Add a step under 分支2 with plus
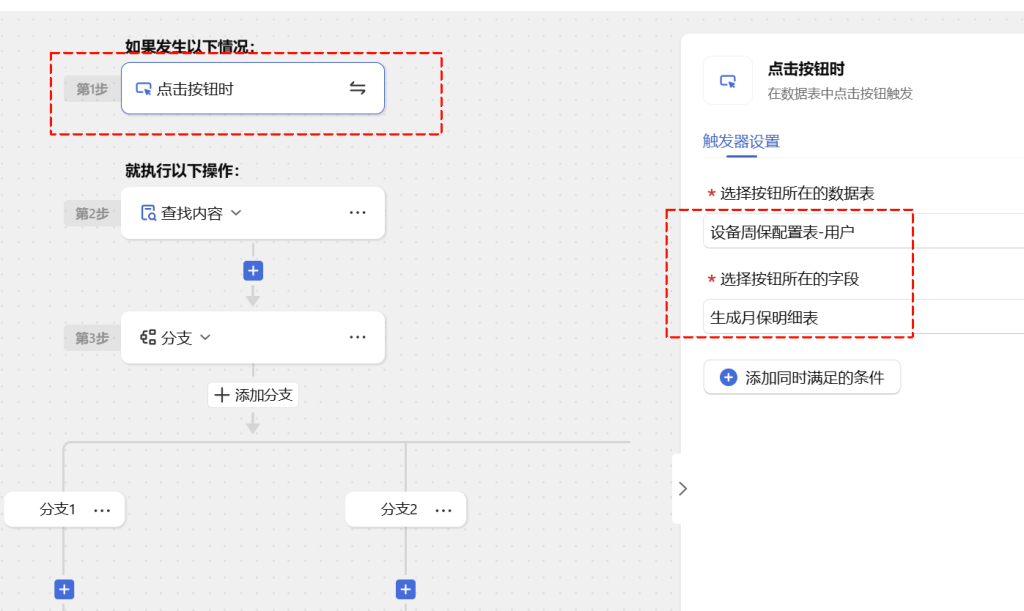1024x611 pixels. [x=406, y=589]
